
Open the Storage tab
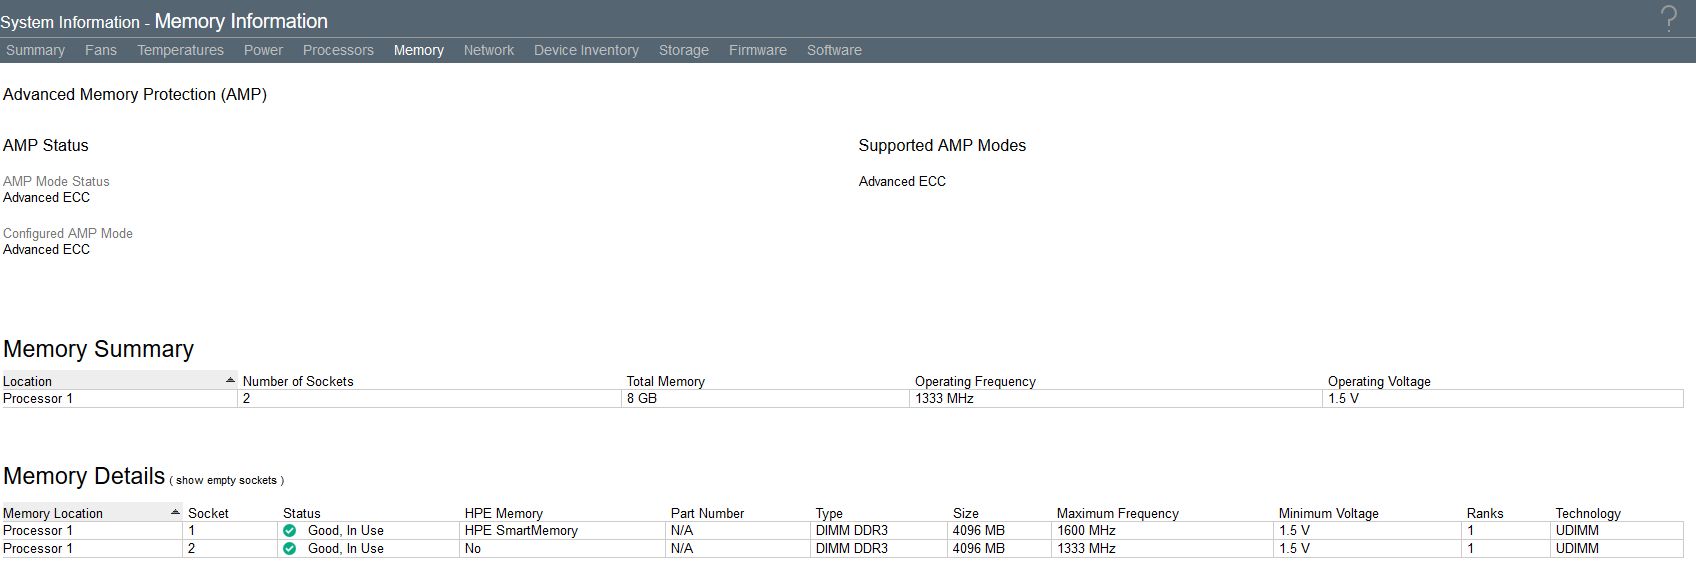click(684, 50)
